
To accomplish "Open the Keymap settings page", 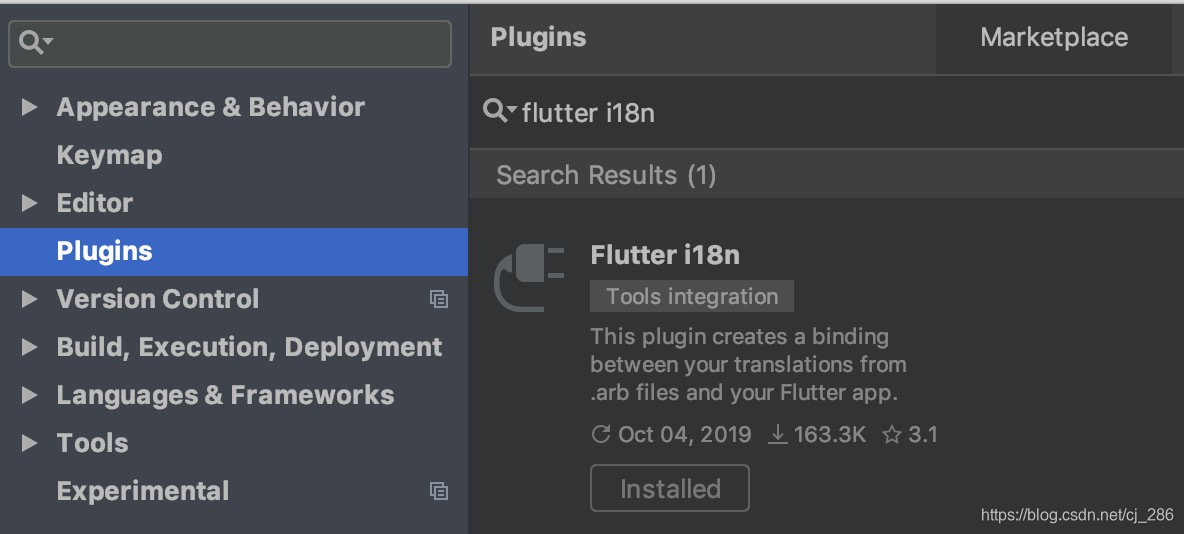I will coord(109,155).
